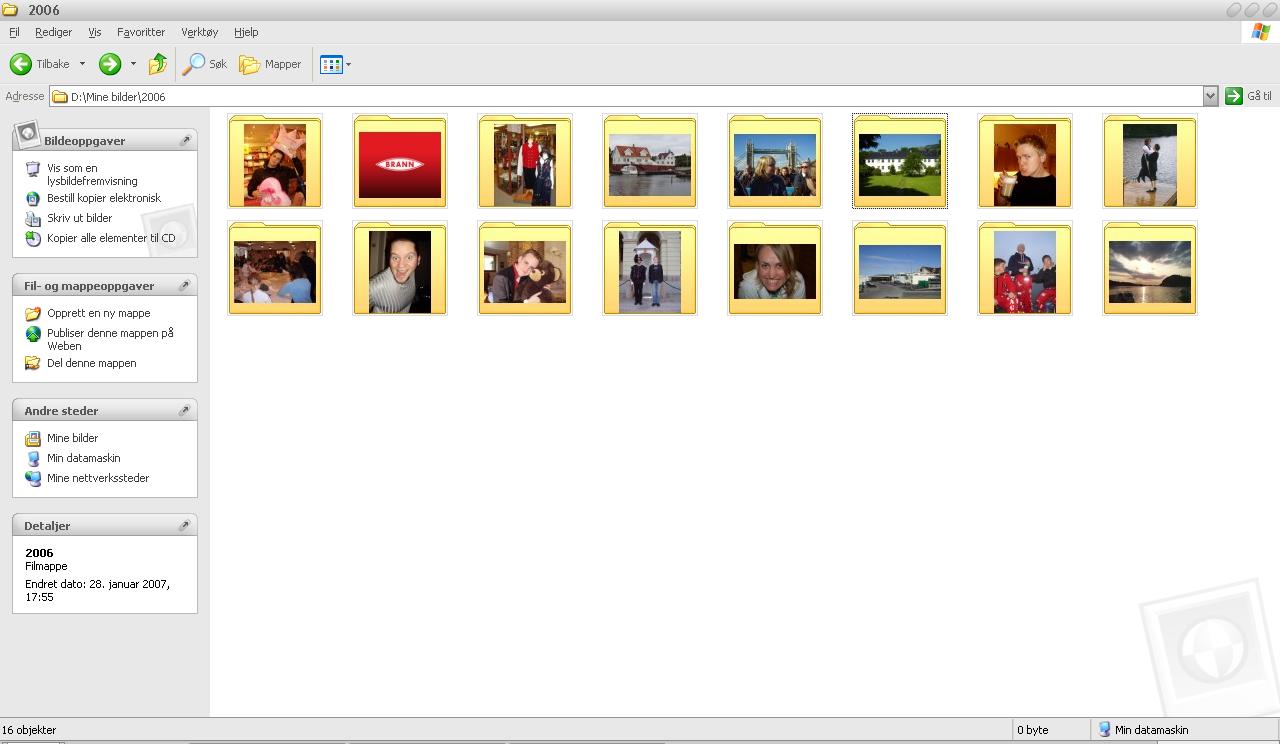
Task: Click the CD icon beside Kopier alle elementer
Action: 33,238
